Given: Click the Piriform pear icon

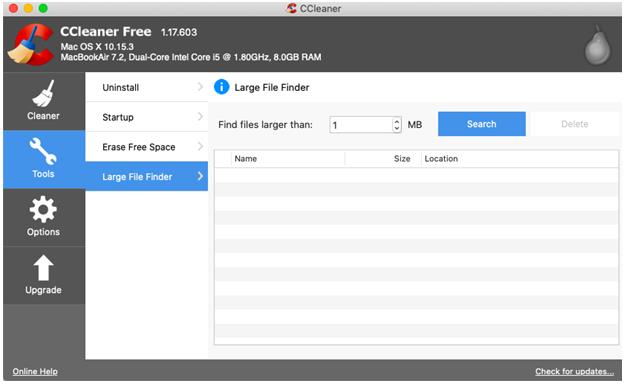Looking at the screenshot, I should pyautogui.click(x=597, y=45).
